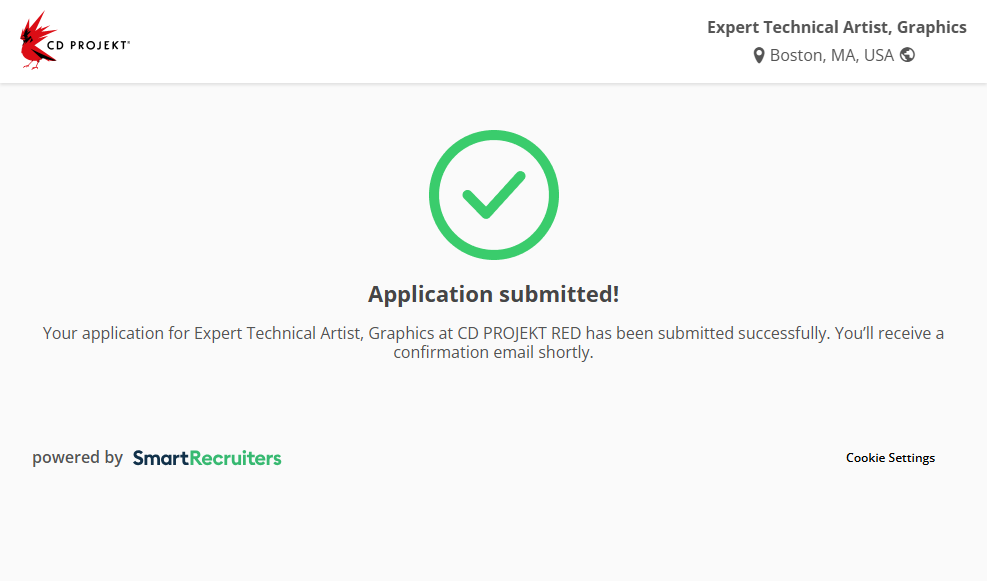Image resolution: width=987 pixels, height=581 pixels.
Task: Open the SmartRecruiters logo link
Action: click(207, 458)
